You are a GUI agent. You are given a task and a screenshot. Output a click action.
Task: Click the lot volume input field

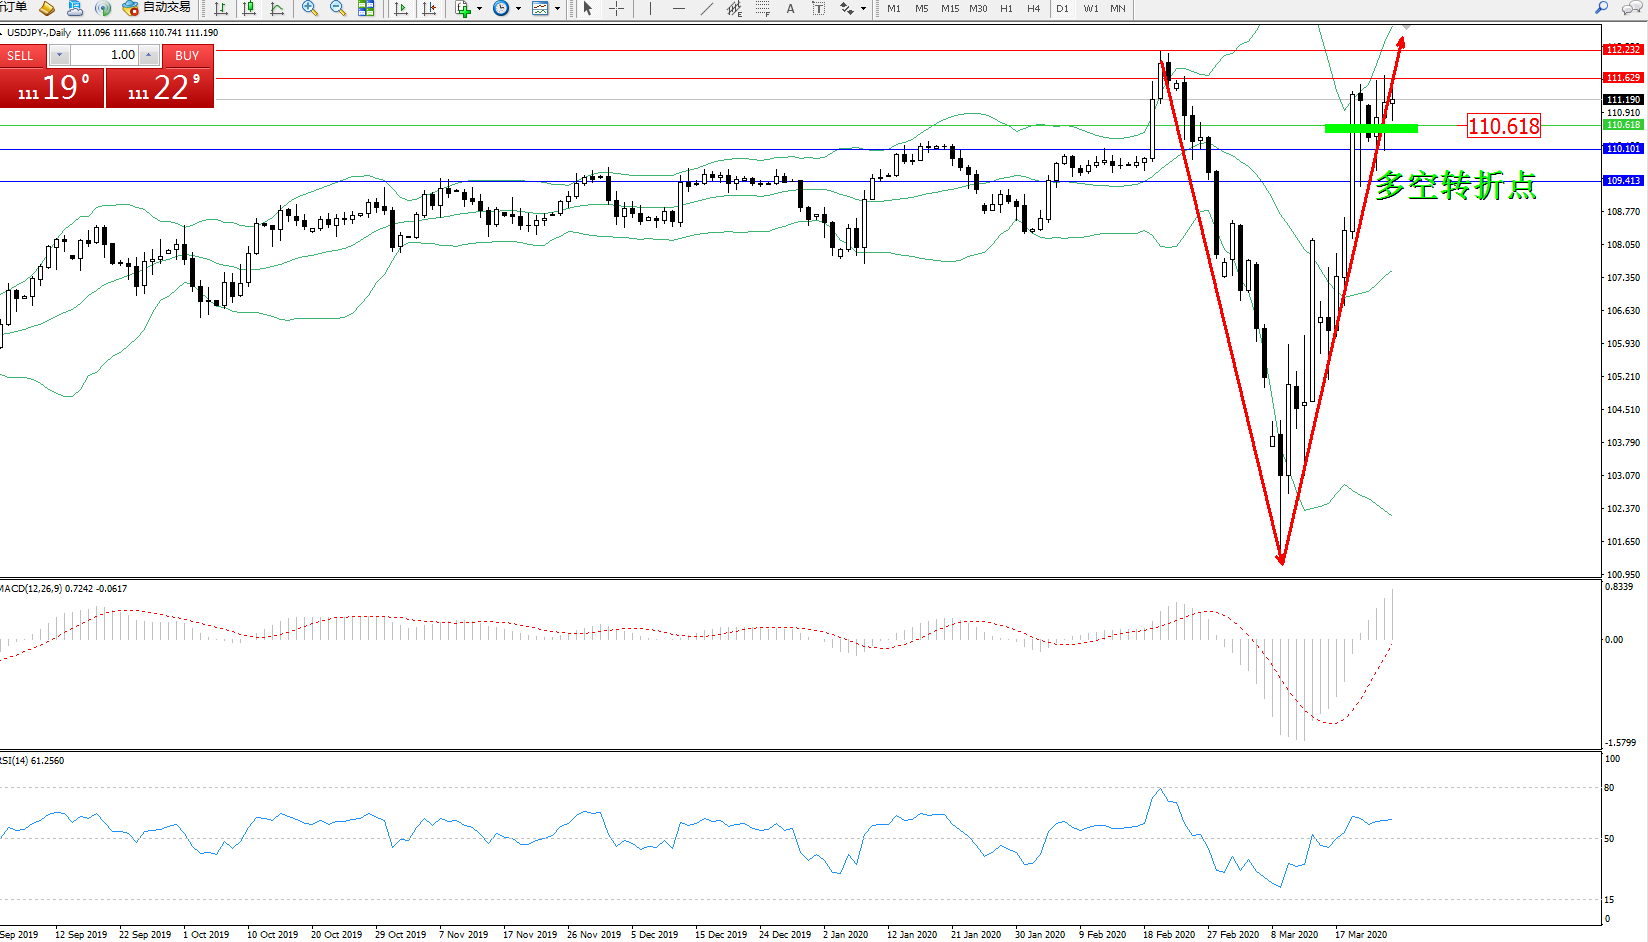tap(104, 55)
